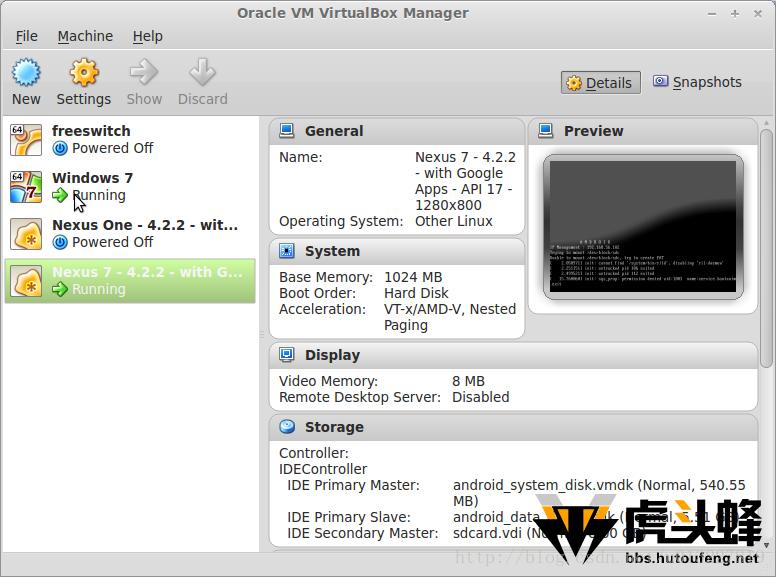Click the System section chip icon

click(x=287, y=251)
